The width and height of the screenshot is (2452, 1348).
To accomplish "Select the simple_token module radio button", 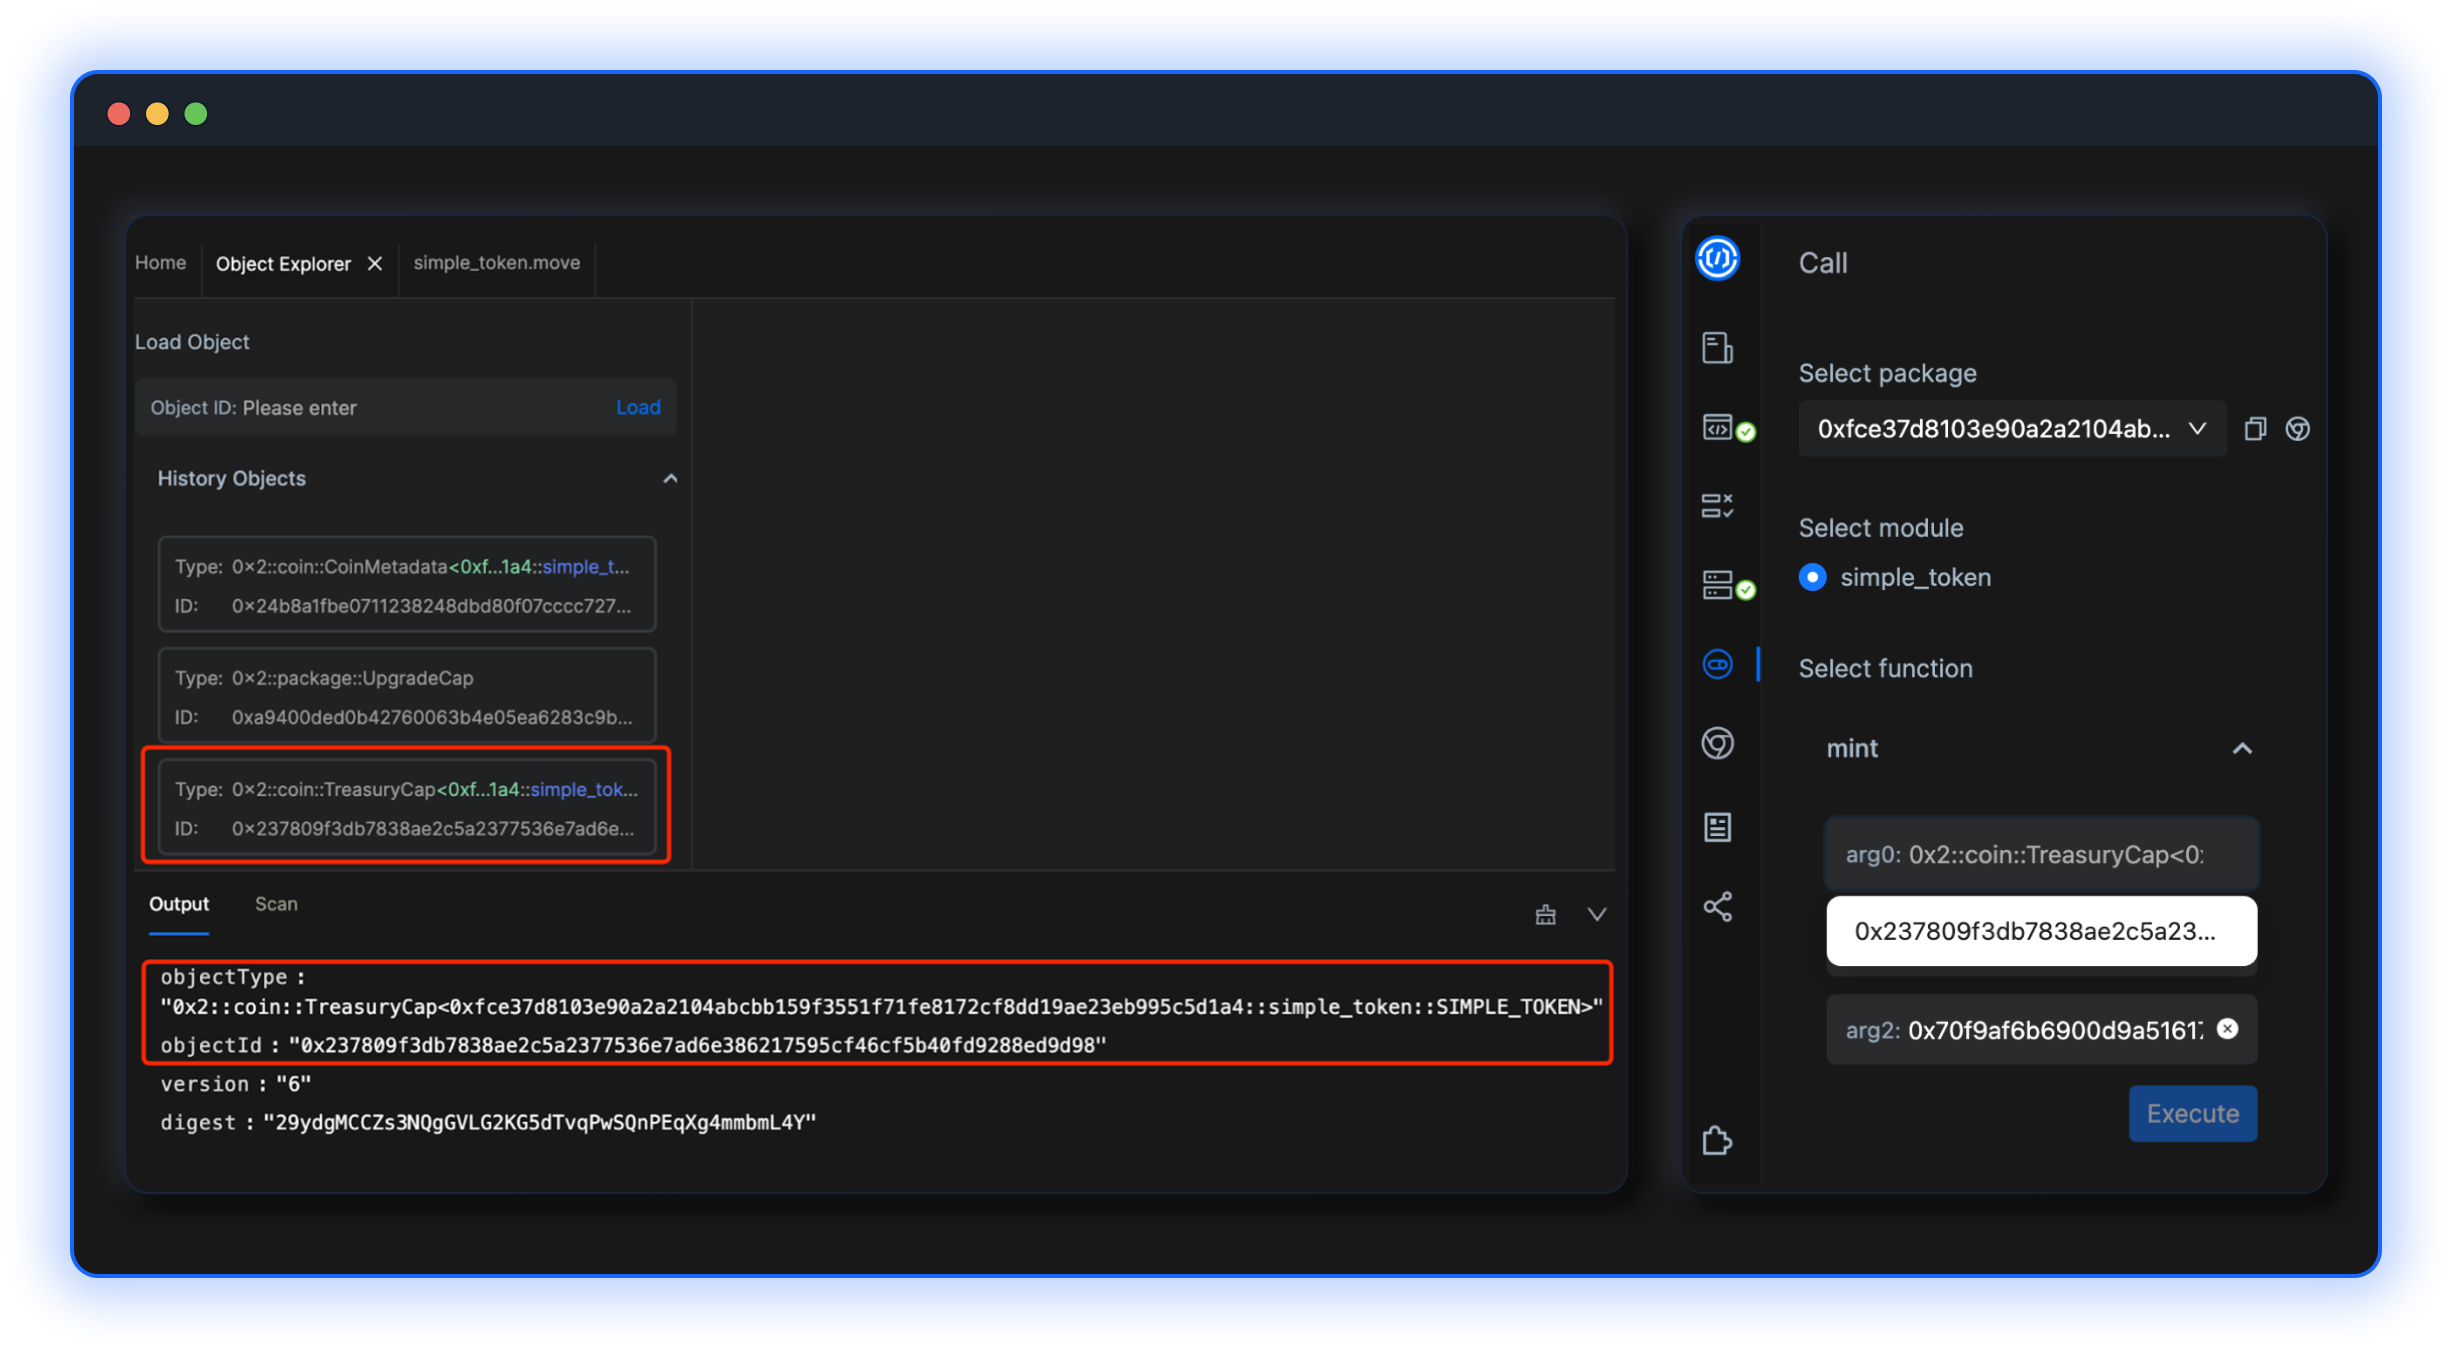I will pyautogui.click(x=1812, y=577).
